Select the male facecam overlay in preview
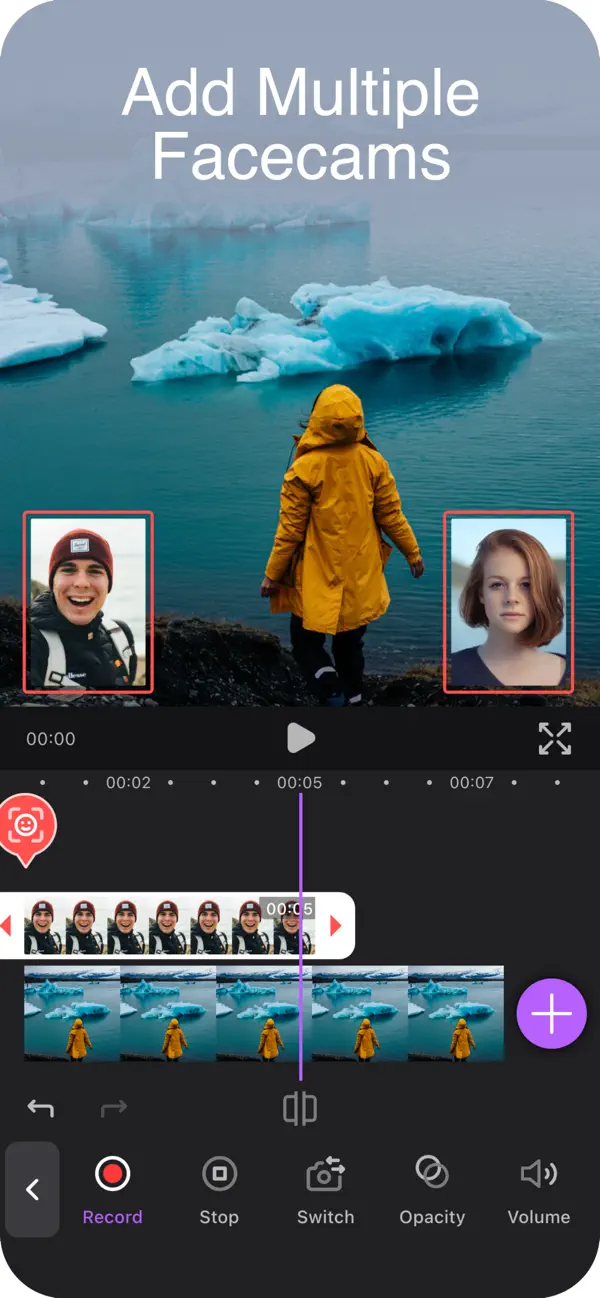The height and width of the screenshot is (1298, 600). (88, 602)
